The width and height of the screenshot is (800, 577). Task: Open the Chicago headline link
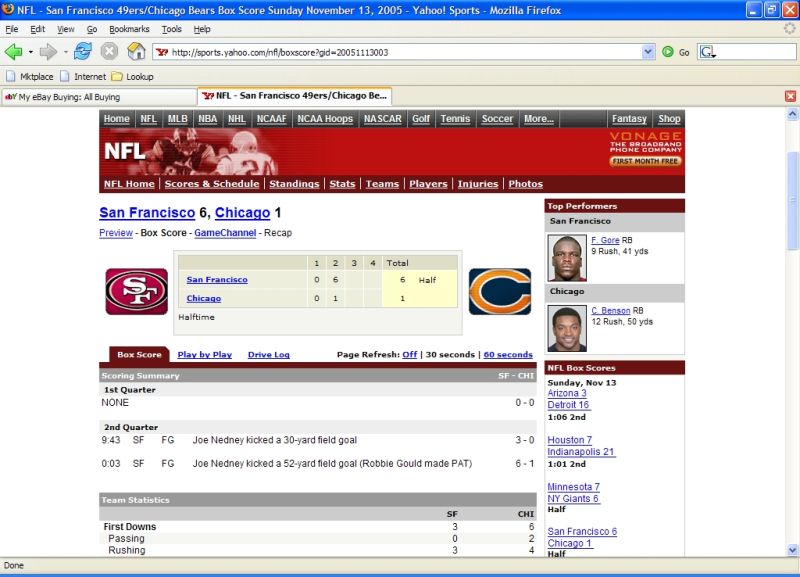click(242, 213)
